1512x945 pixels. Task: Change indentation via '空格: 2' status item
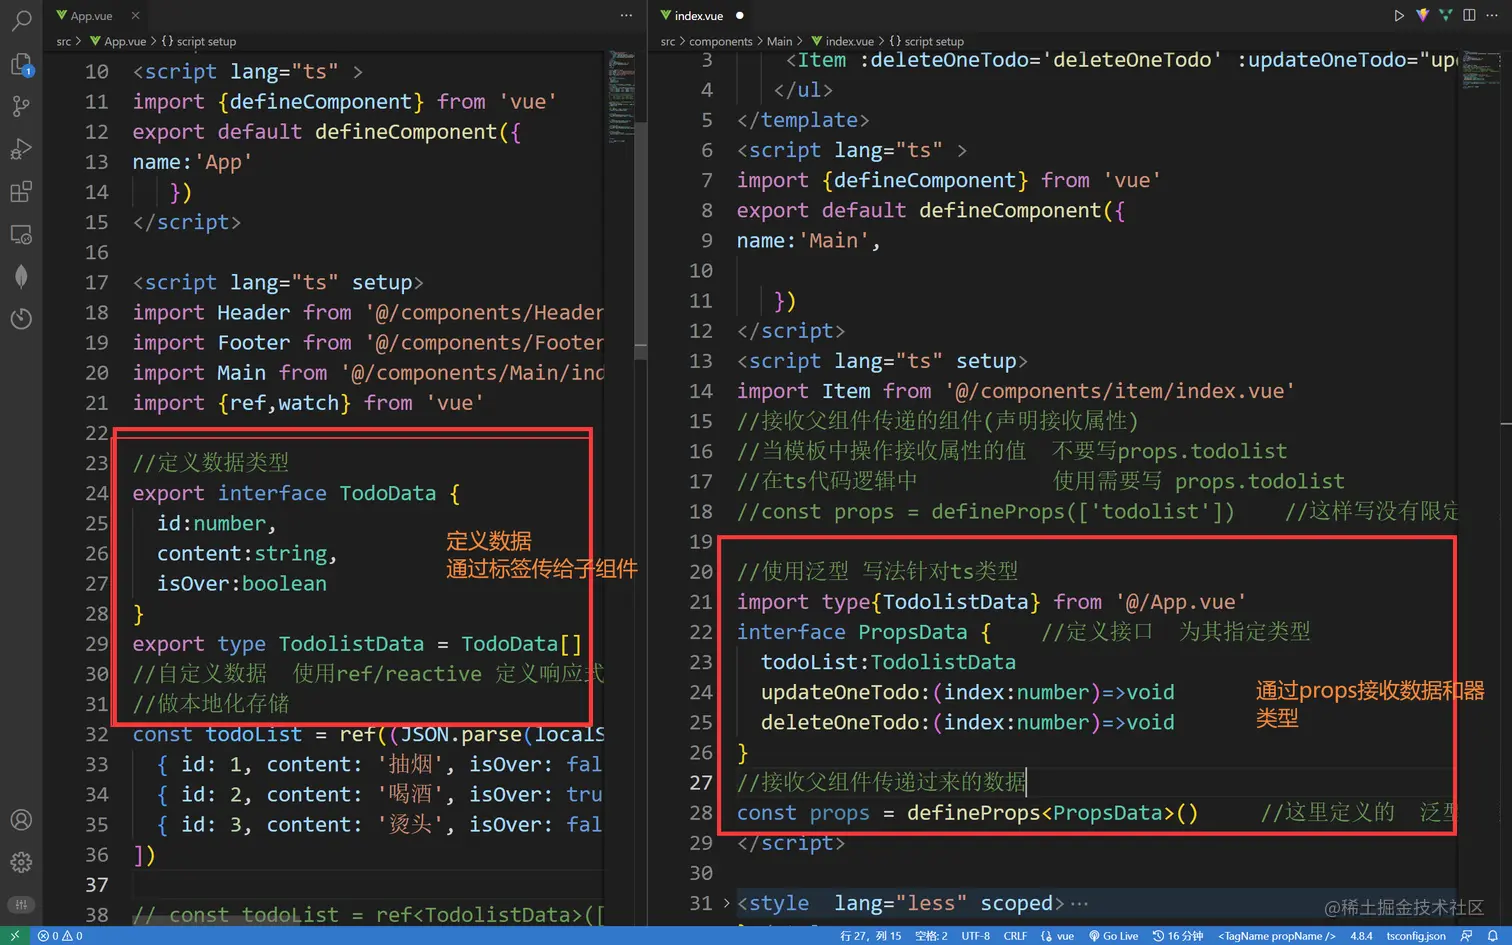931,936
